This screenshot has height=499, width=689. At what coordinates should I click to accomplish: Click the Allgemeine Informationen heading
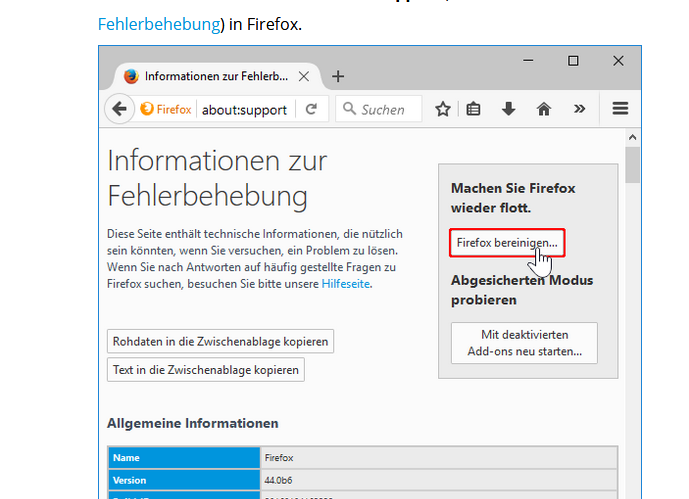click(192, 423)
